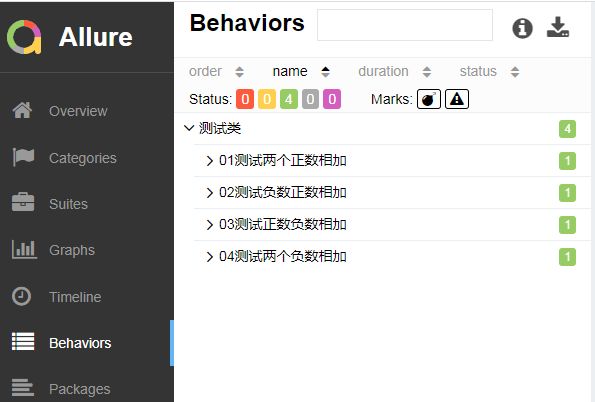Select the 02测试负数正数相加 story text
Viewport: 595px width, 402px height.
pos(283,192)
